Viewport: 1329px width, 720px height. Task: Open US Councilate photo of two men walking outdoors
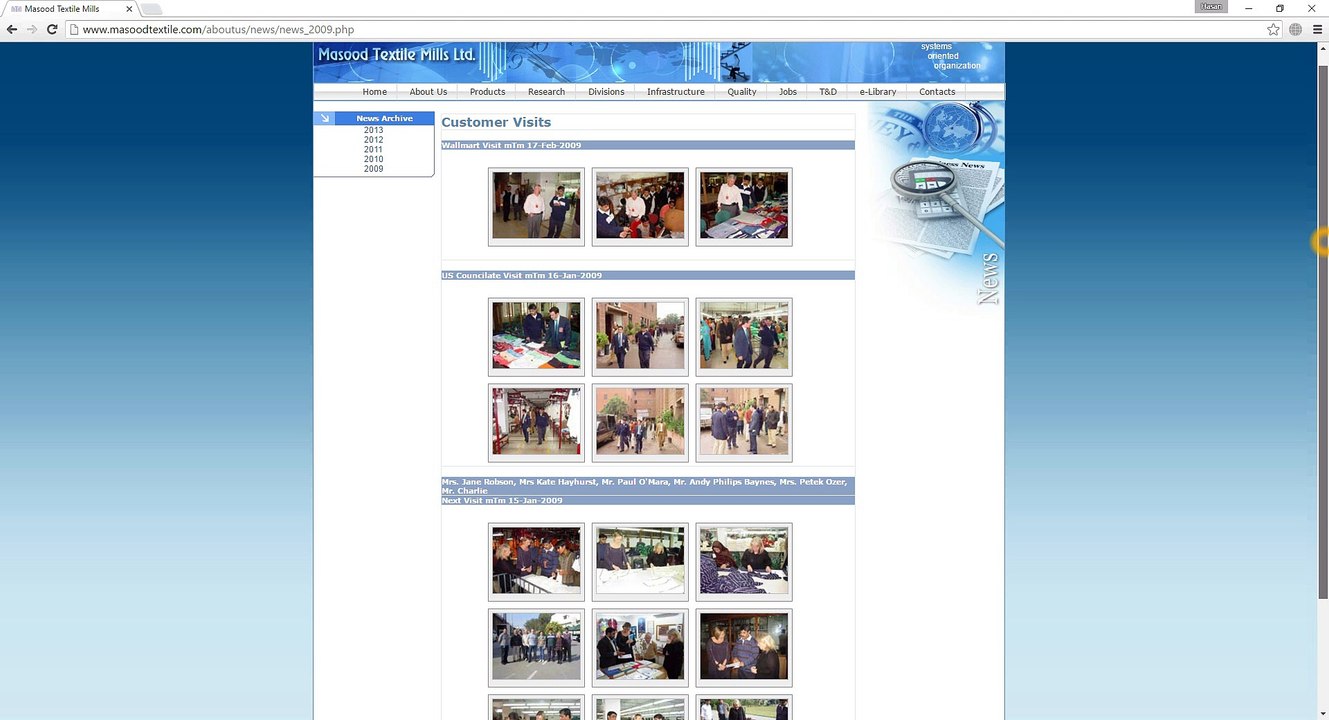(x=640, y=336)
